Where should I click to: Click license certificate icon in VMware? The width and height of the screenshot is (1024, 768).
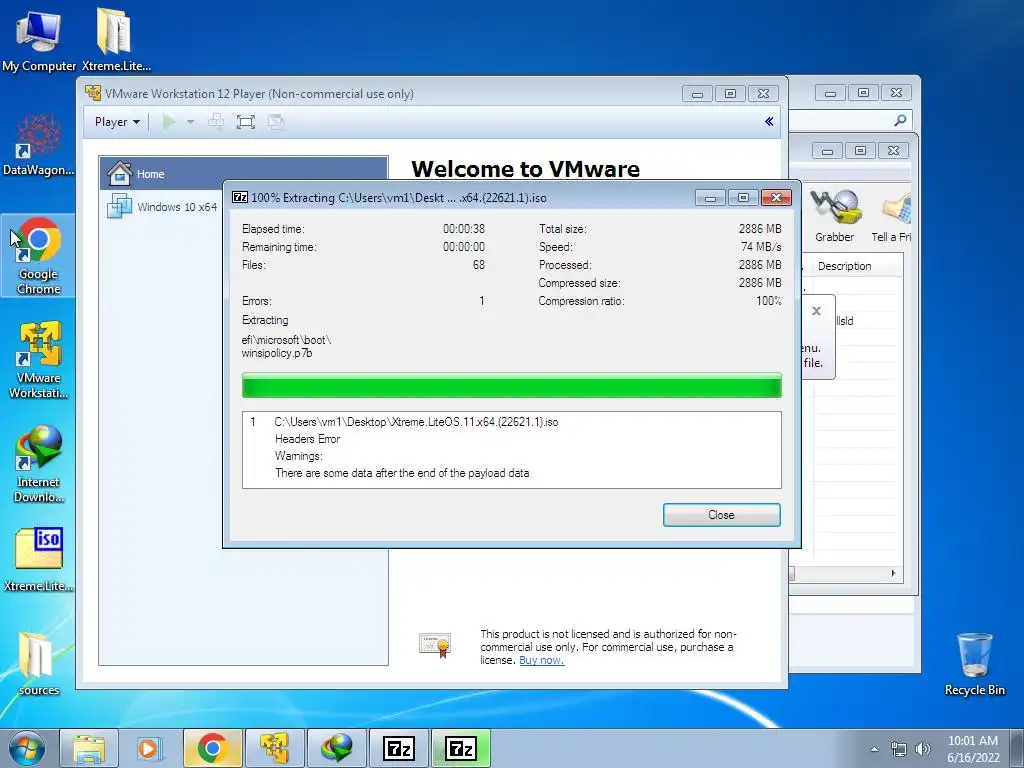click(x=435, y=645)
